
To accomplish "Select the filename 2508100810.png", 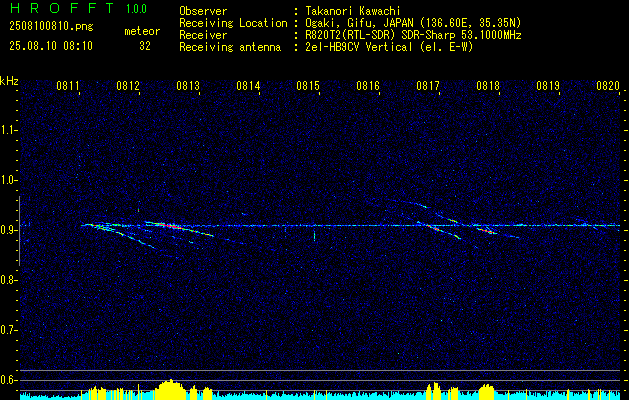I will pyautogui.click(x=51, y=27).
